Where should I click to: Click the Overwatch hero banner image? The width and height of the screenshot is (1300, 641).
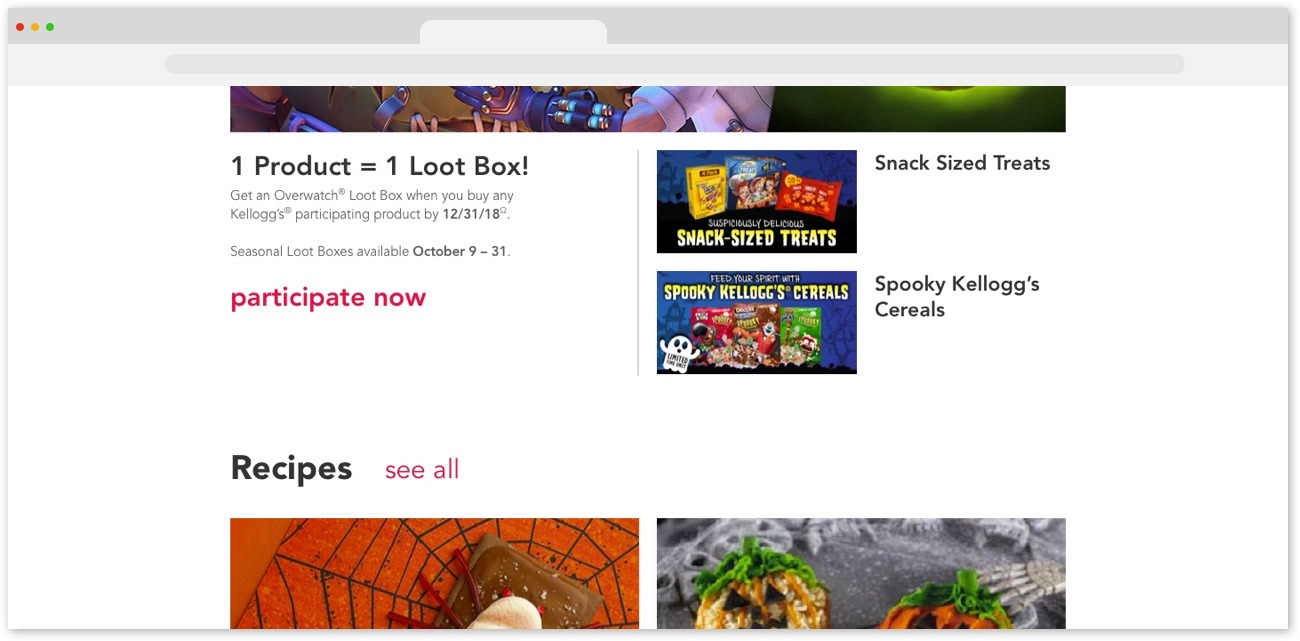point(648,109)
